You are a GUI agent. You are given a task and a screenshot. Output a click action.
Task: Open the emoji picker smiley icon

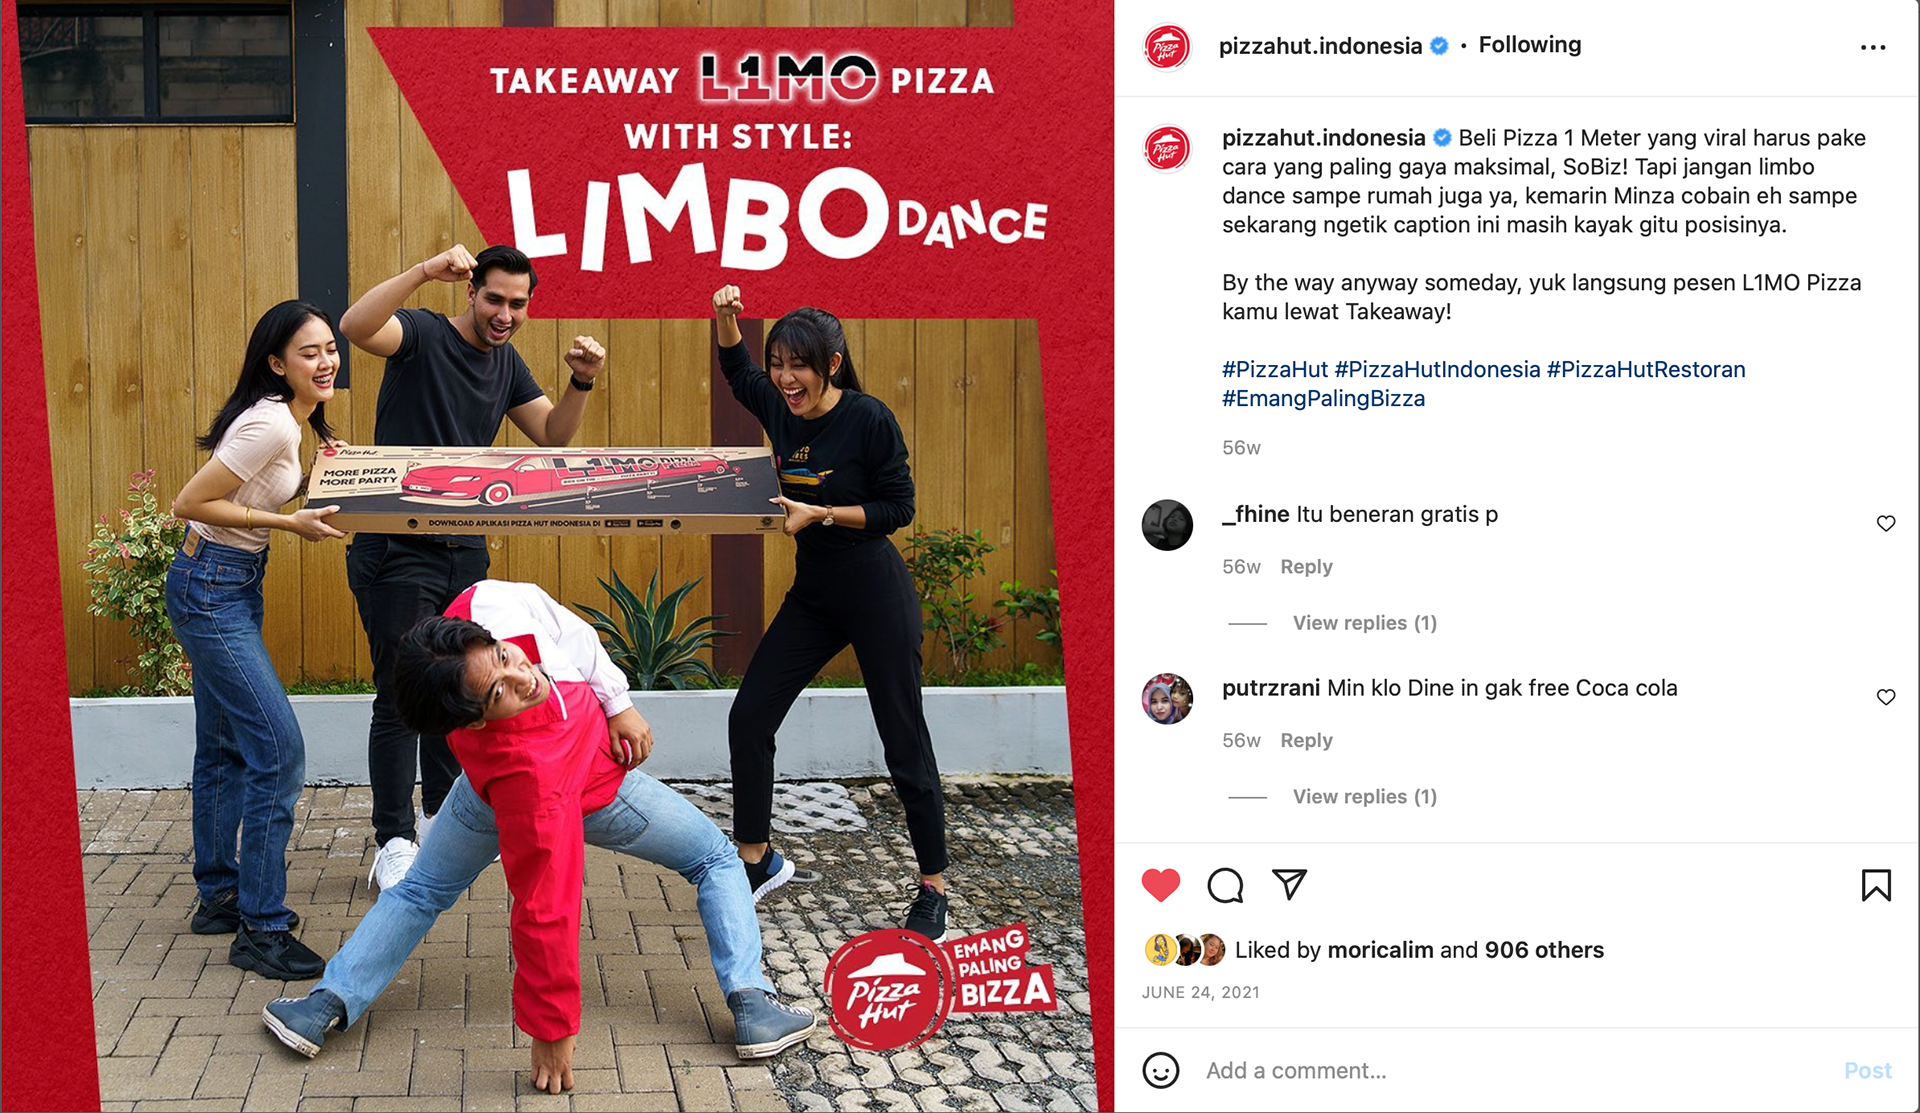pos(1161,1070)
